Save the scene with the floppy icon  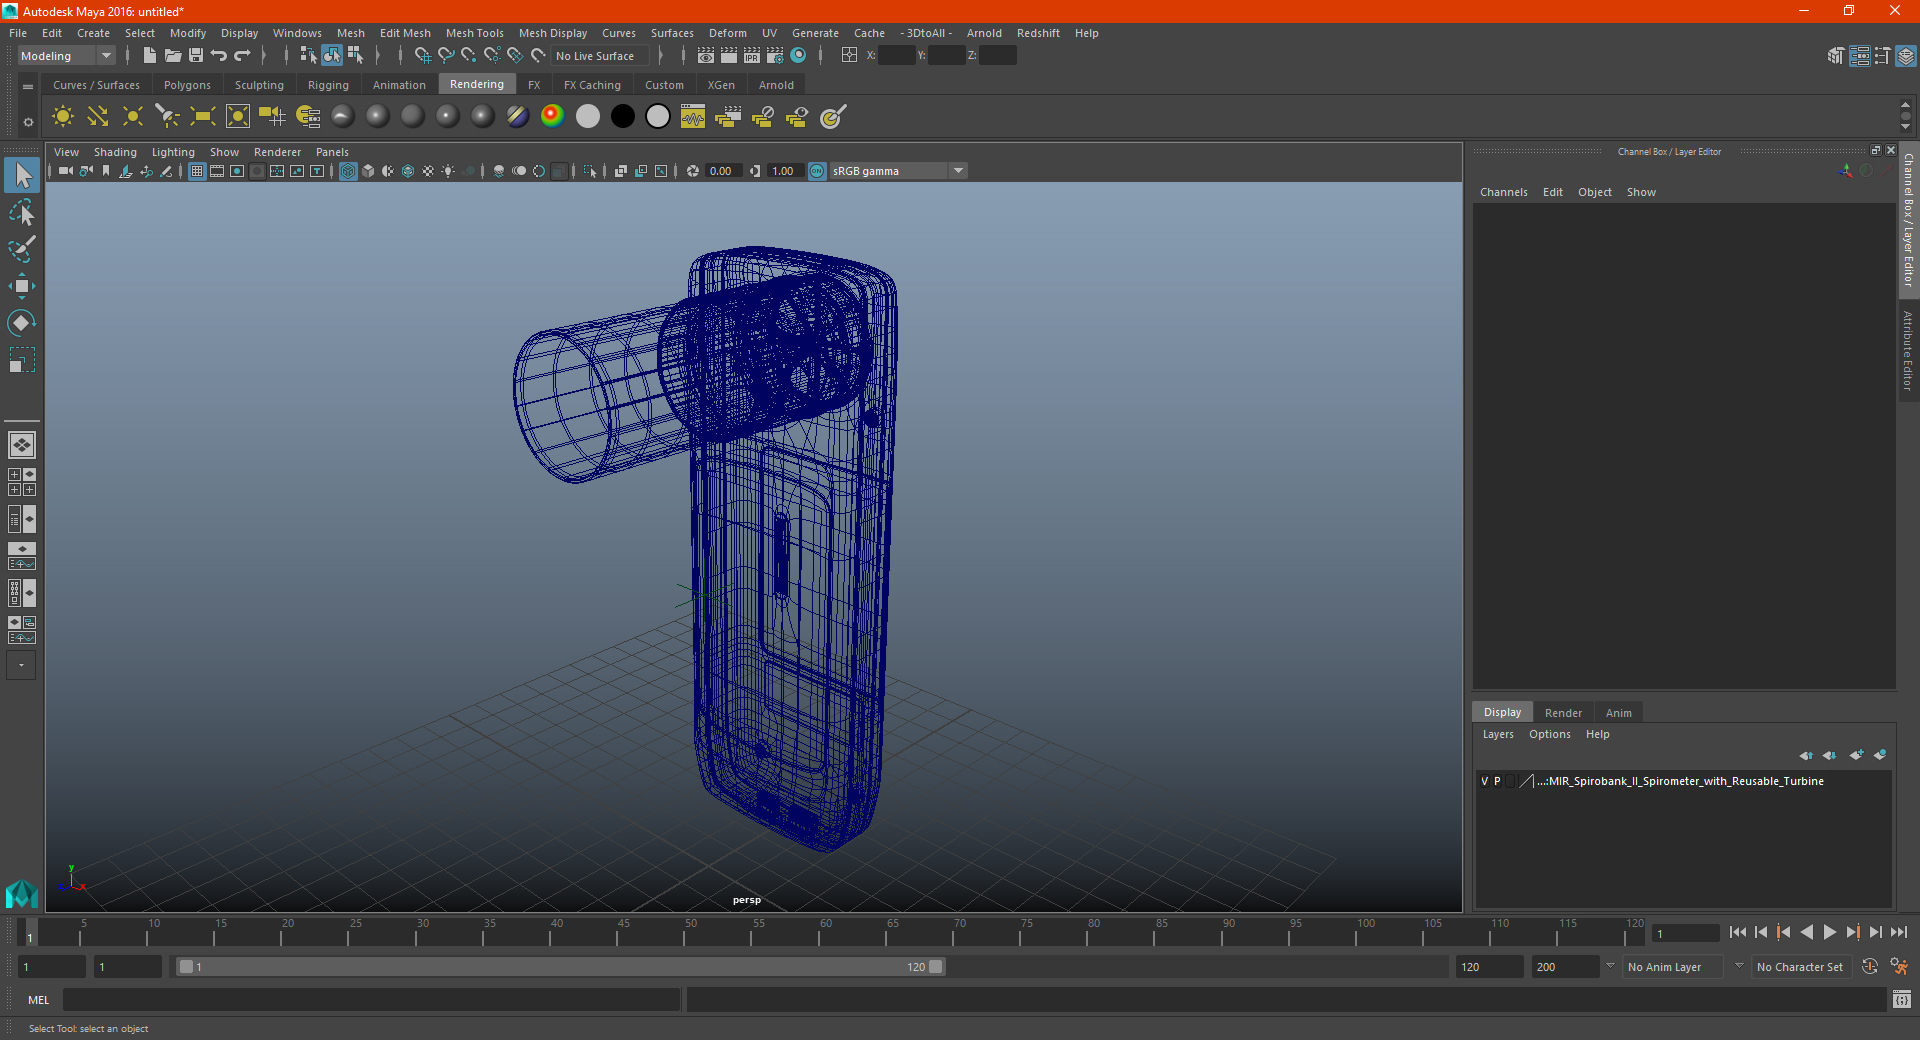196,56
